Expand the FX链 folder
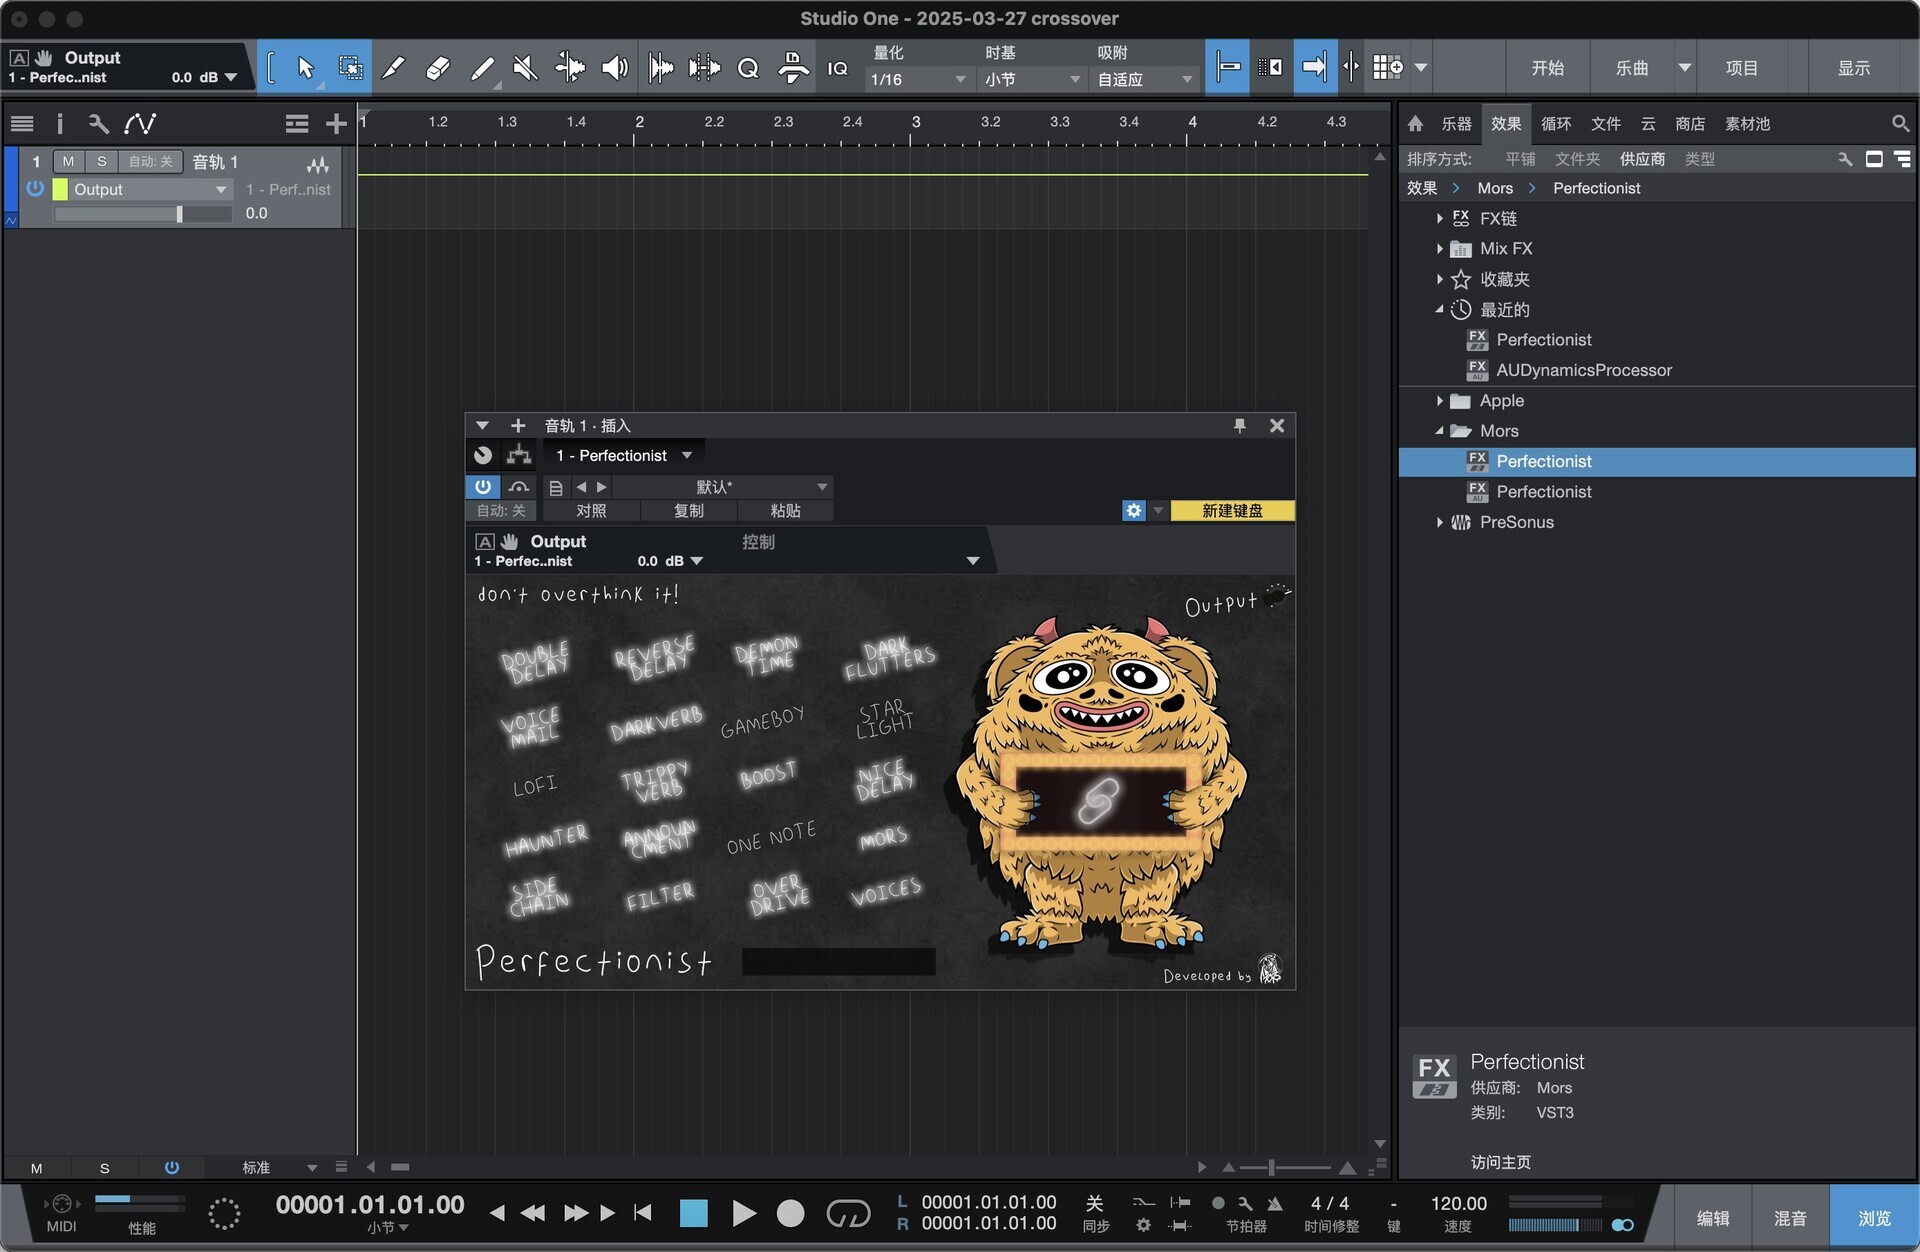 tap(1439, 218)
